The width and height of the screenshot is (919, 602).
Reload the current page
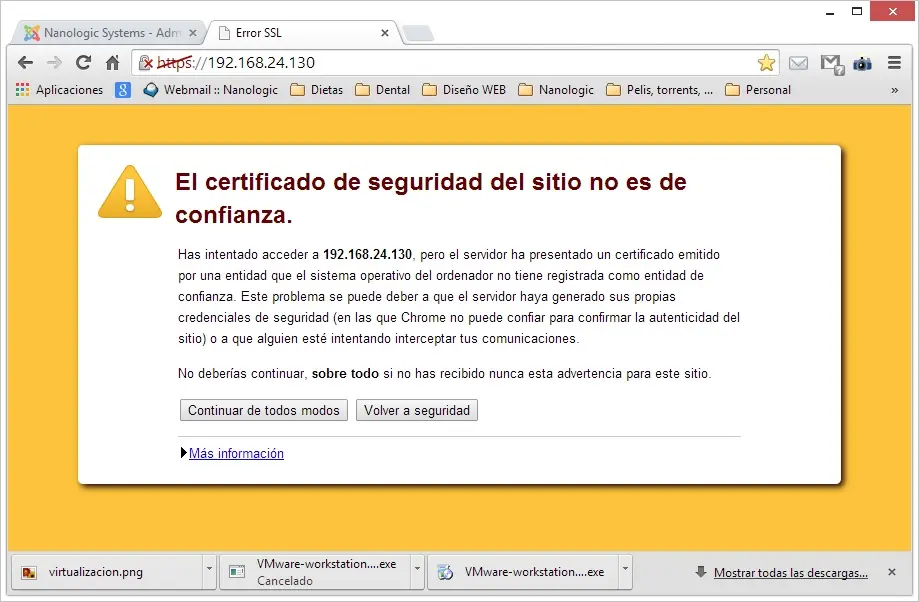[83, 62]
